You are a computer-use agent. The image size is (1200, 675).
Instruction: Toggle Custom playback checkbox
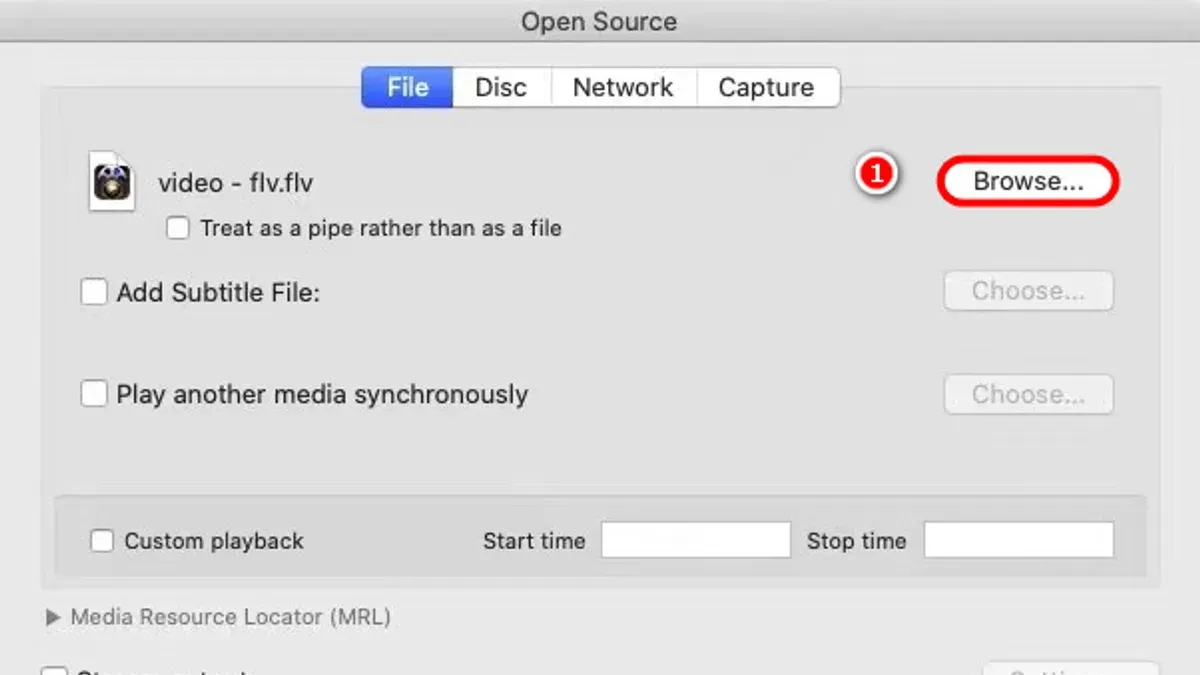(x=102, y=541)
